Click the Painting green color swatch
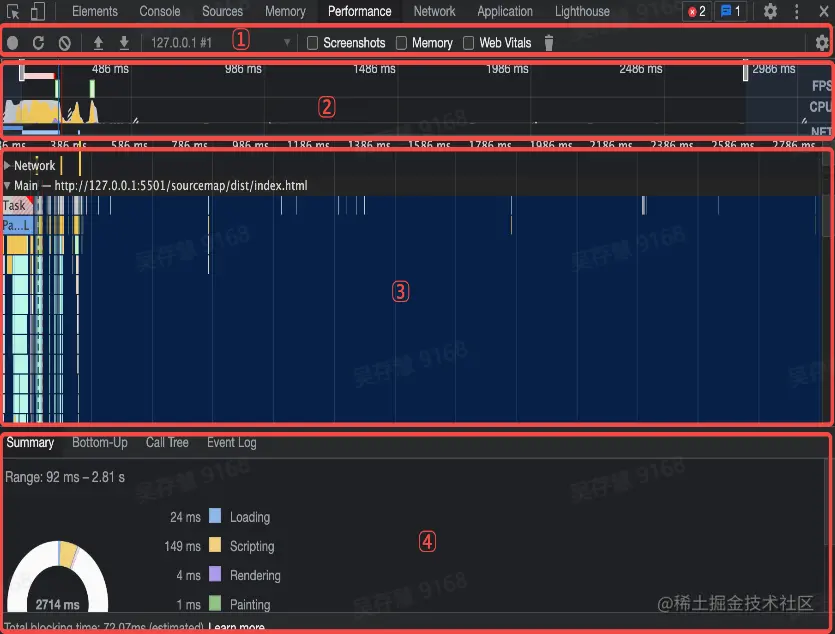Screen dimensions: 835x634 pos(215,603)
